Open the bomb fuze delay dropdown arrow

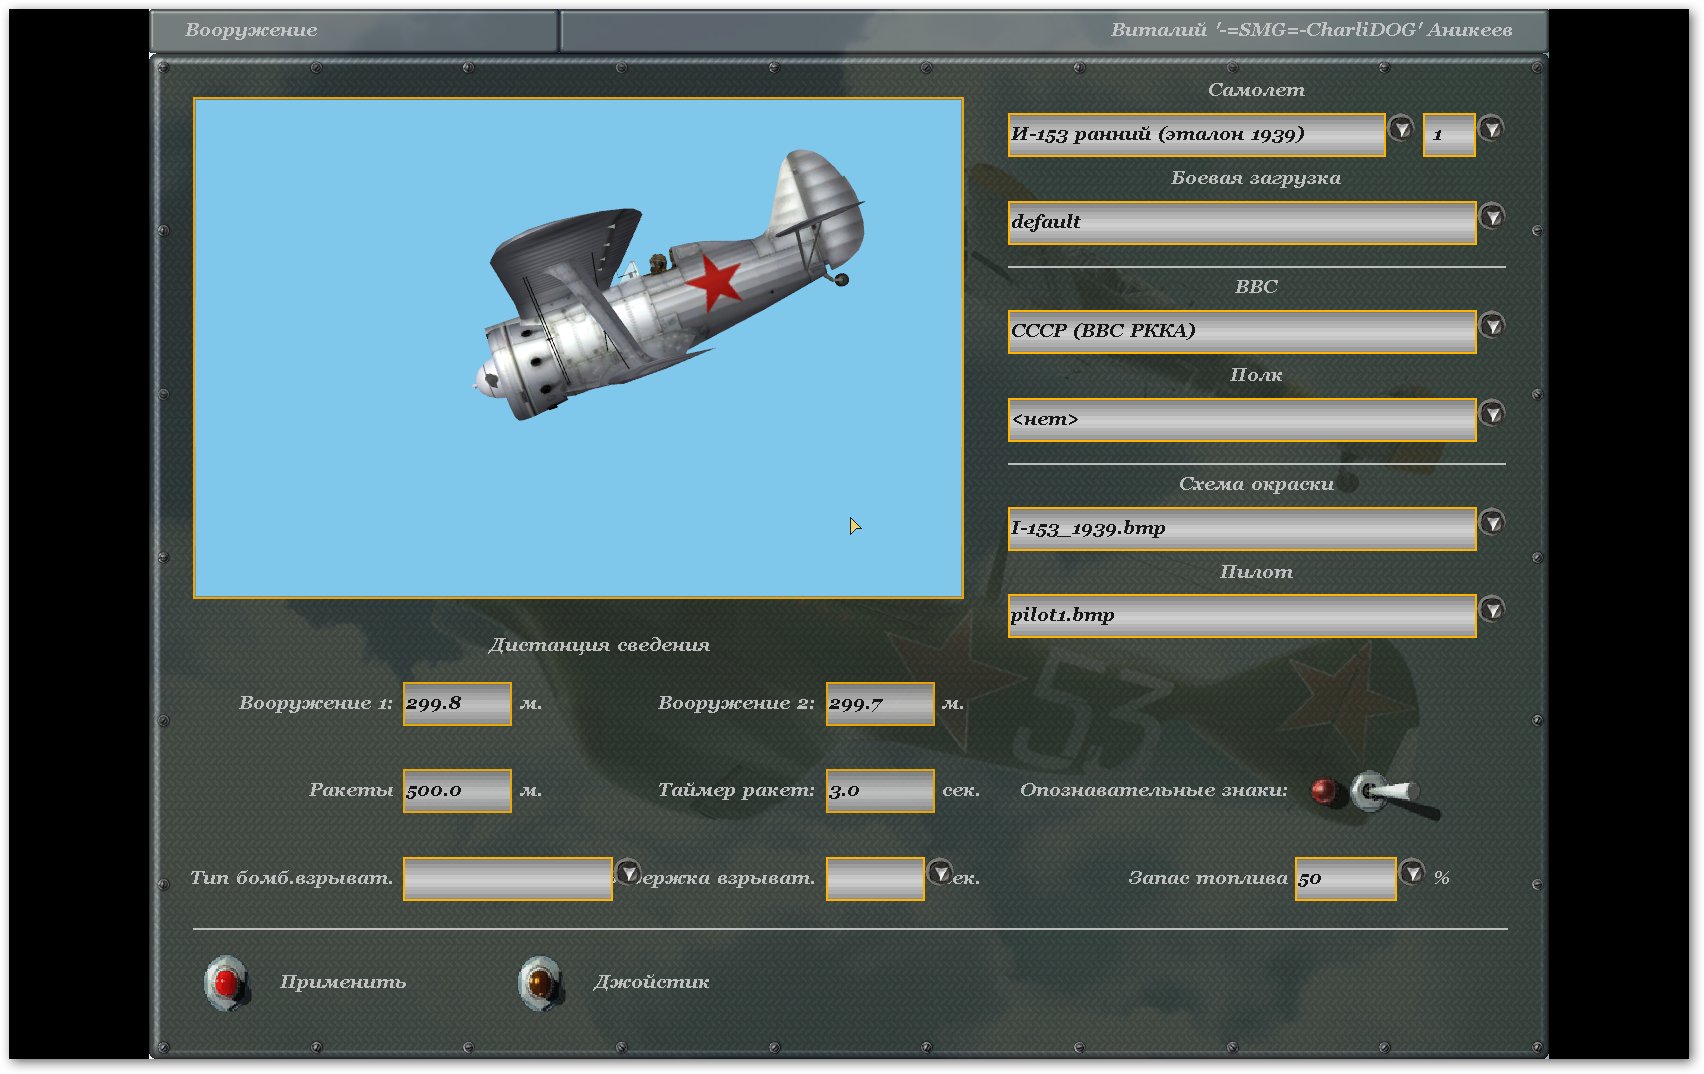940,872
